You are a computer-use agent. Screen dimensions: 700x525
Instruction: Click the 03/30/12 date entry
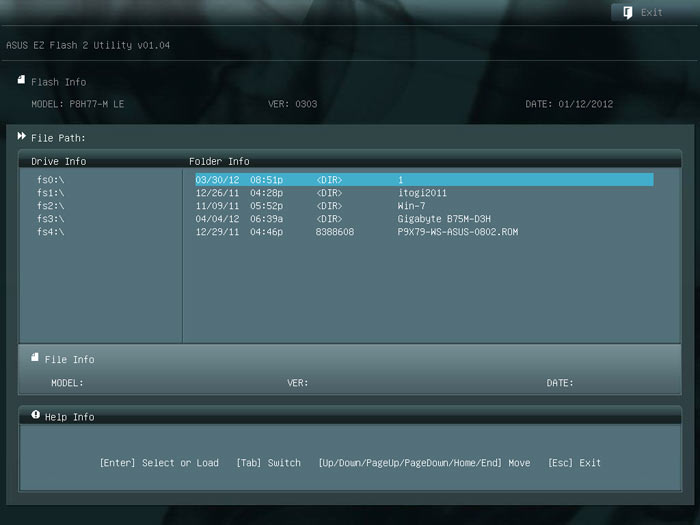pos(217,180)
